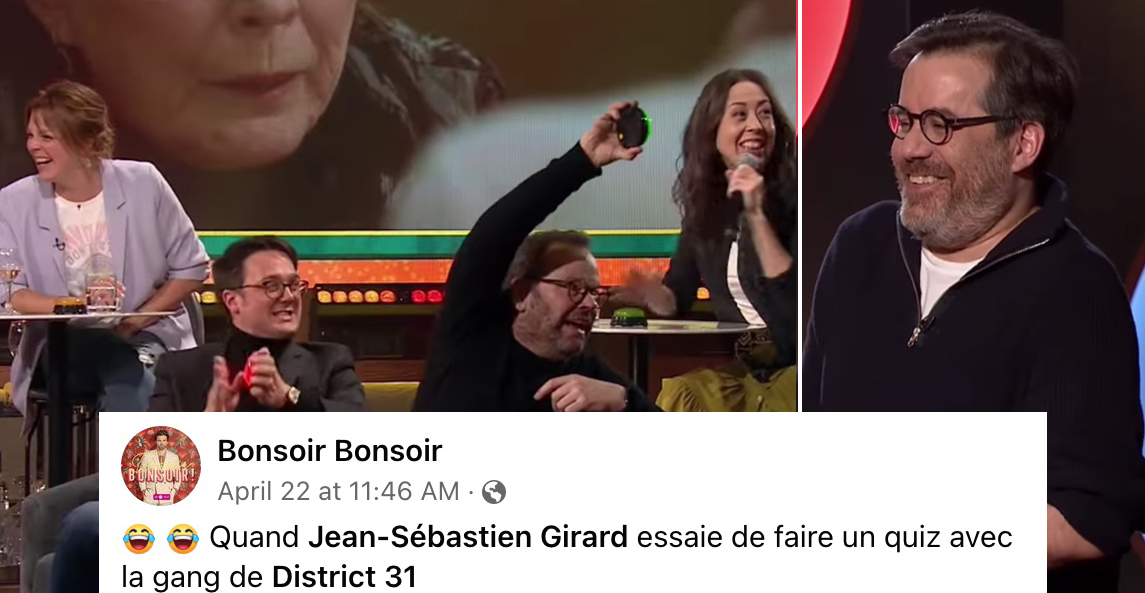This screenshot has height=593, width=1145.
Task: Click the clapping man's wristwatch
Action: (292, 395)
